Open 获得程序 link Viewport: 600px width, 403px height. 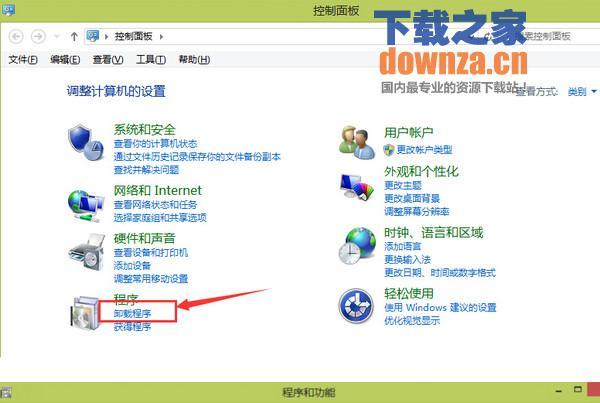point(132,327)
